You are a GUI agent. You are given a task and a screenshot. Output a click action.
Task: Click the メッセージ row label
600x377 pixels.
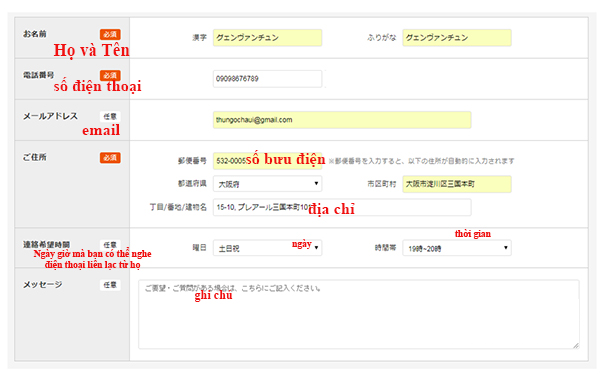click(42, 284)
